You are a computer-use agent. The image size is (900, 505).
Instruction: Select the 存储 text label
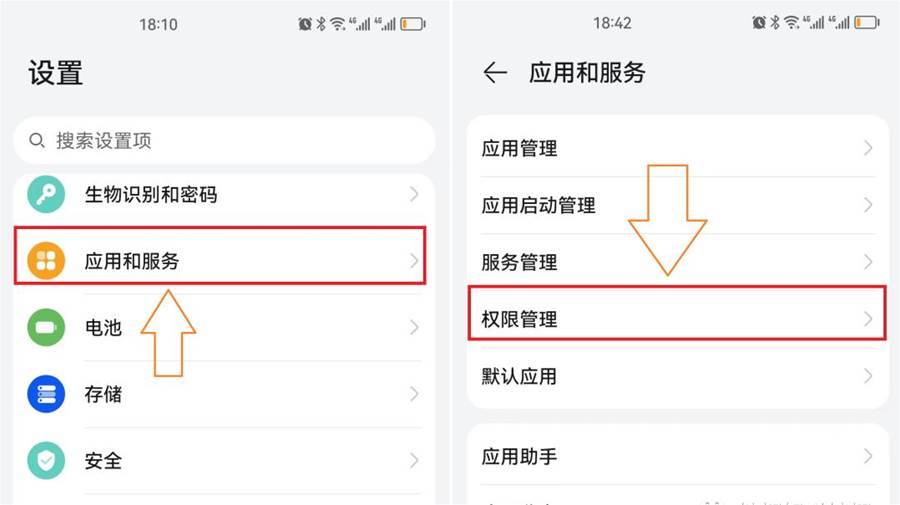[x=103, y=394]
